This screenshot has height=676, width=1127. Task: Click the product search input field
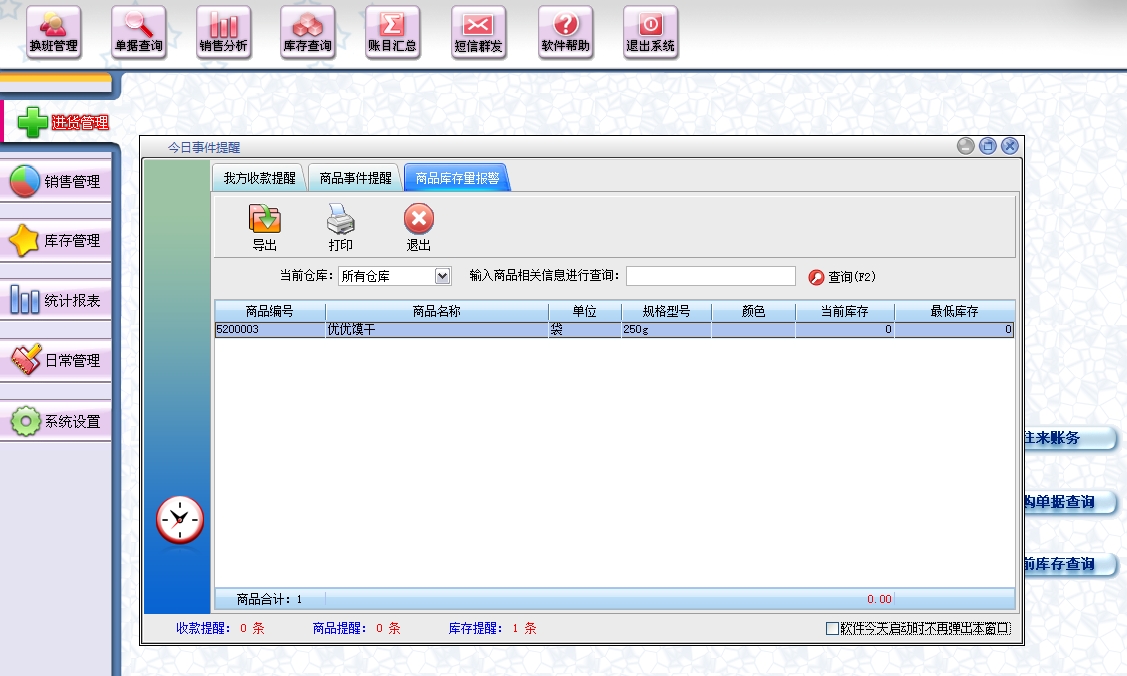710,276
